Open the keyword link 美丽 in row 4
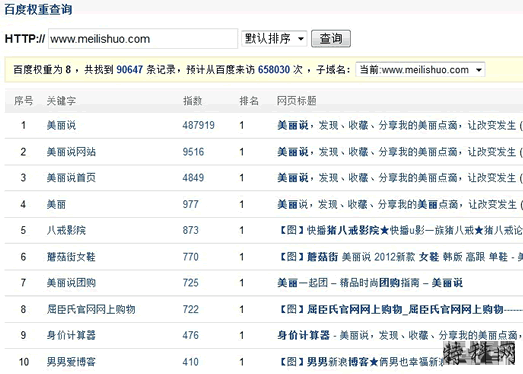The height and width of the screenshot is (374, 523). coord(56,204)
